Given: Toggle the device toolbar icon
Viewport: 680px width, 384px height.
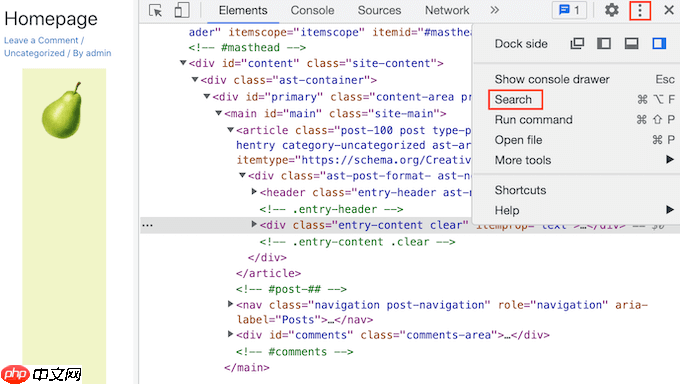Looking at the screenshot, I should (182, 10).
